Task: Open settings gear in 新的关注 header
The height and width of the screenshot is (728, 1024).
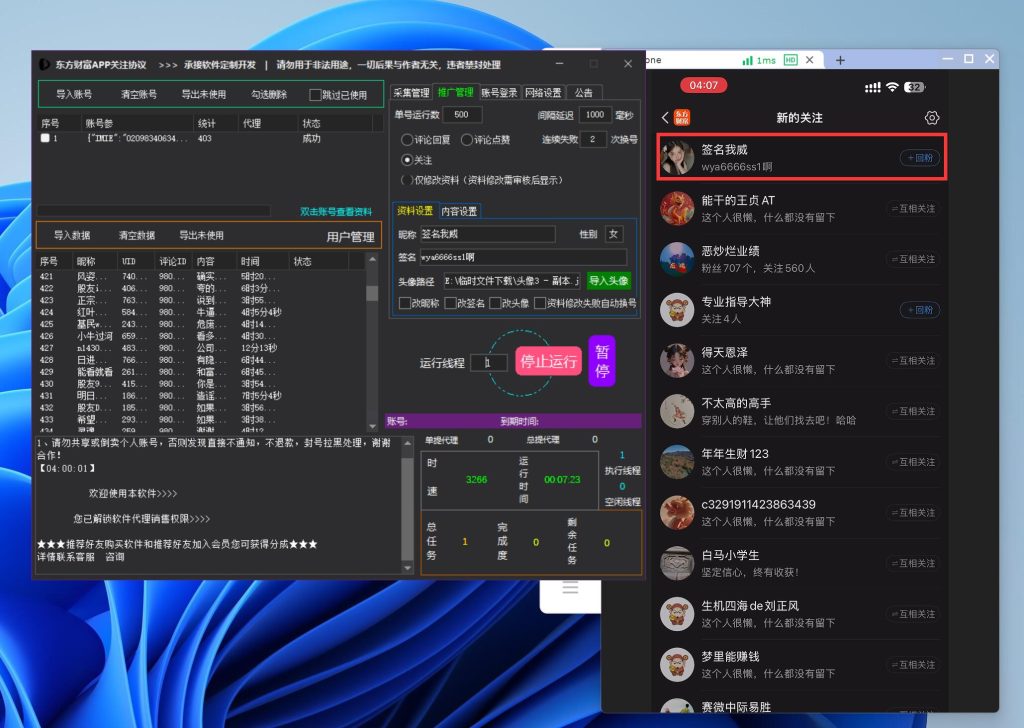Action: pyautogui.click(x=932, y=118)
